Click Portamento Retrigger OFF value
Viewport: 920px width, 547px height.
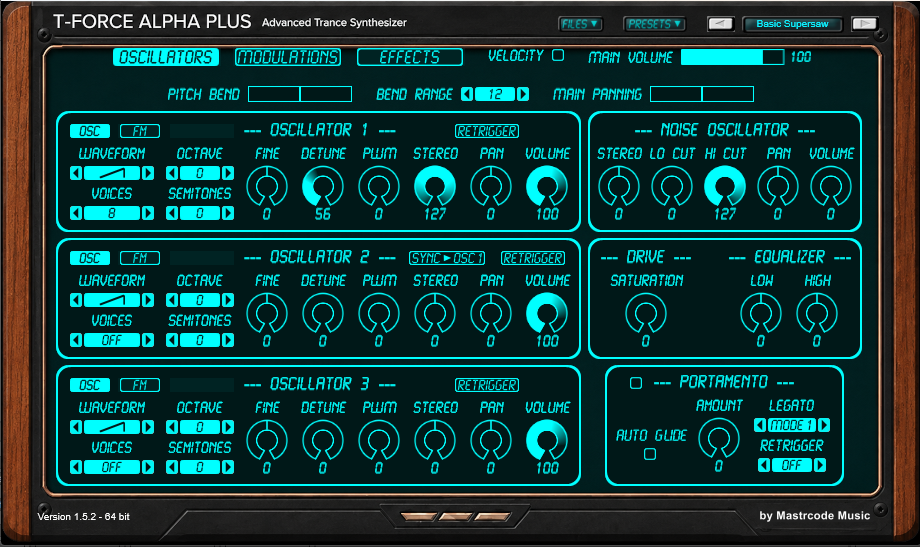pyautogui.click(x=792, y=465)
